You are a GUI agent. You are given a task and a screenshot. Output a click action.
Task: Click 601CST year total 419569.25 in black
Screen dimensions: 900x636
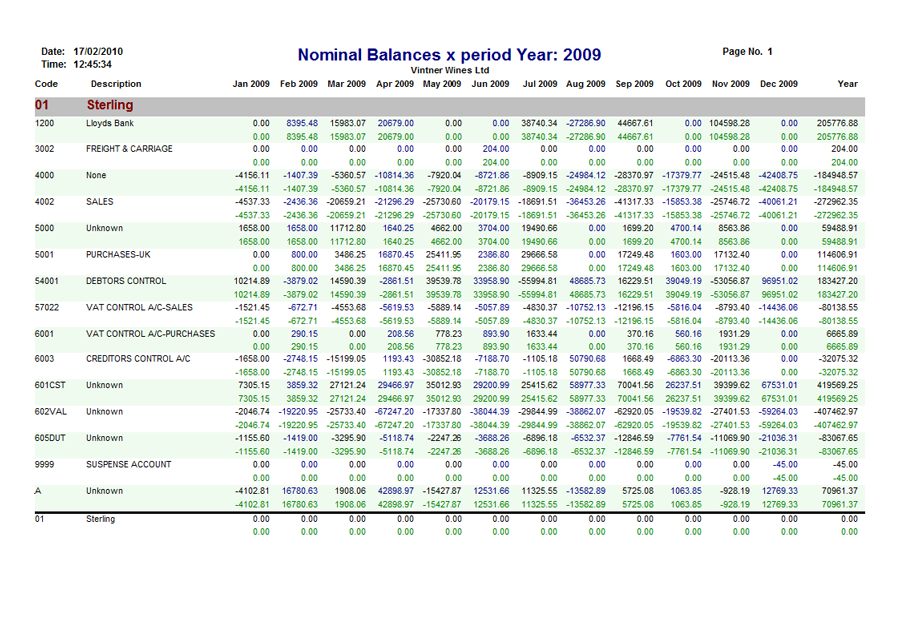837,385
